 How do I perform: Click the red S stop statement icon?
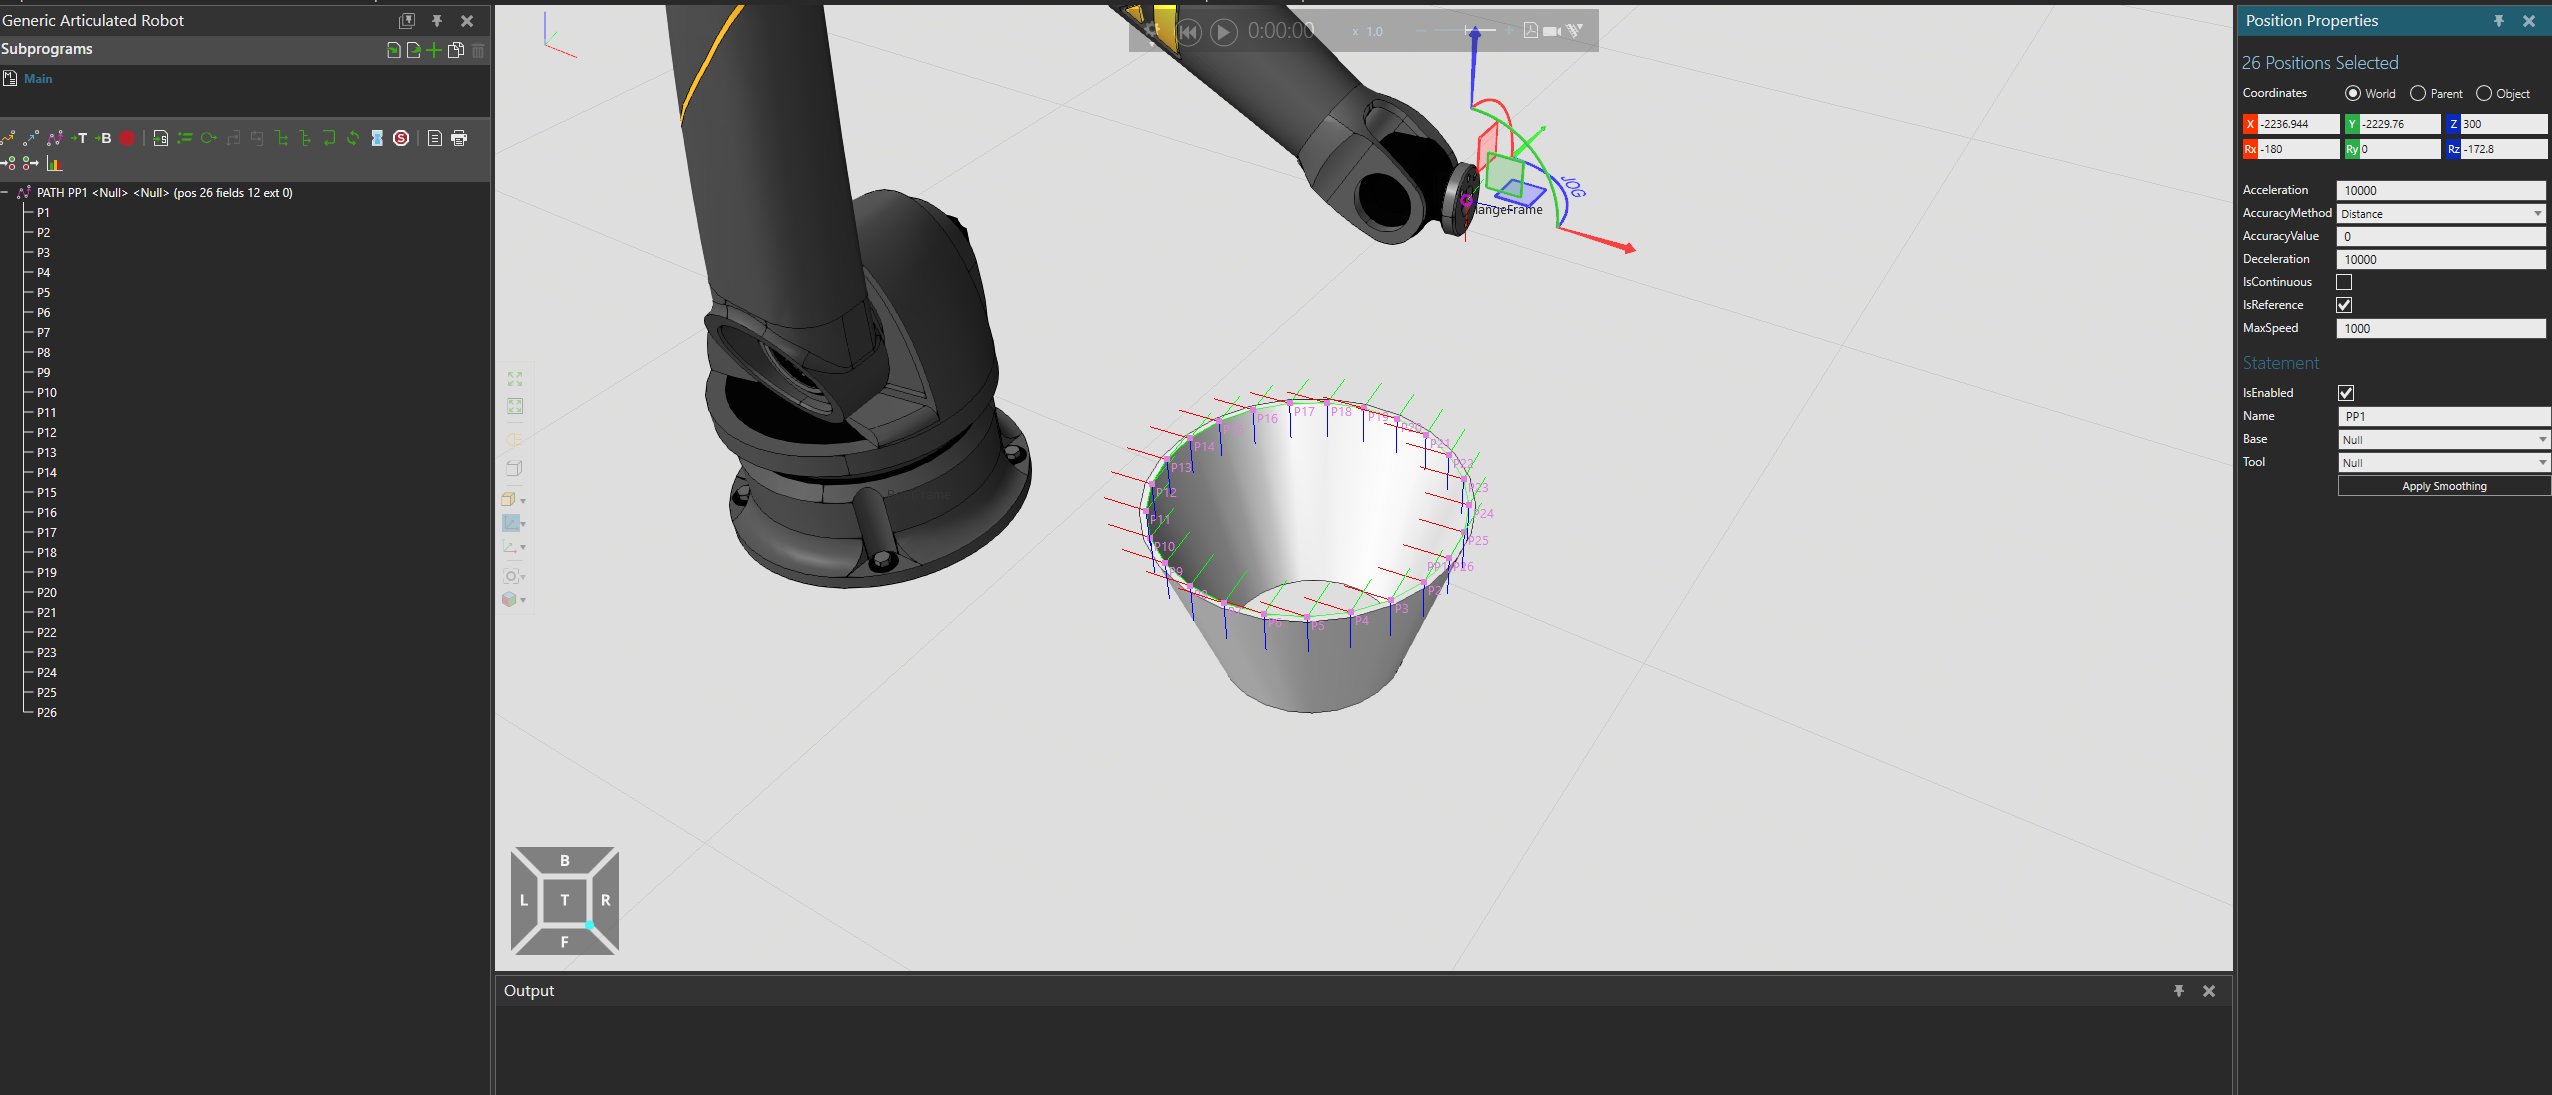pos(401,138)
